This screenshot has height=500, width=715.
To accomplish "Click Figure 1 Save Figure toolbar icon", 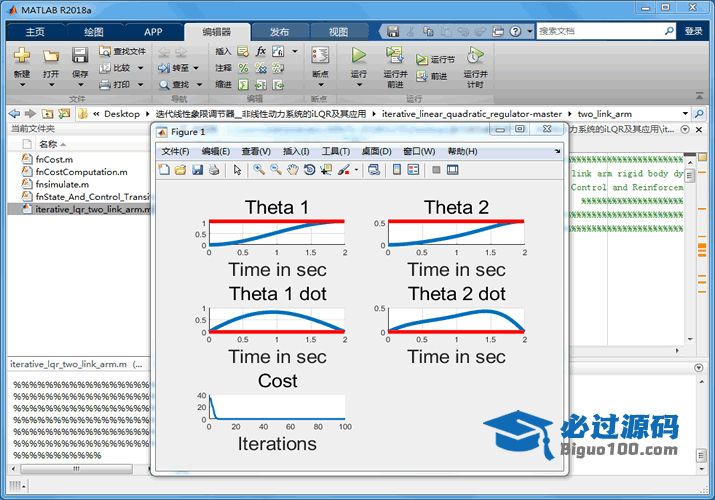I will click(197, 170).
